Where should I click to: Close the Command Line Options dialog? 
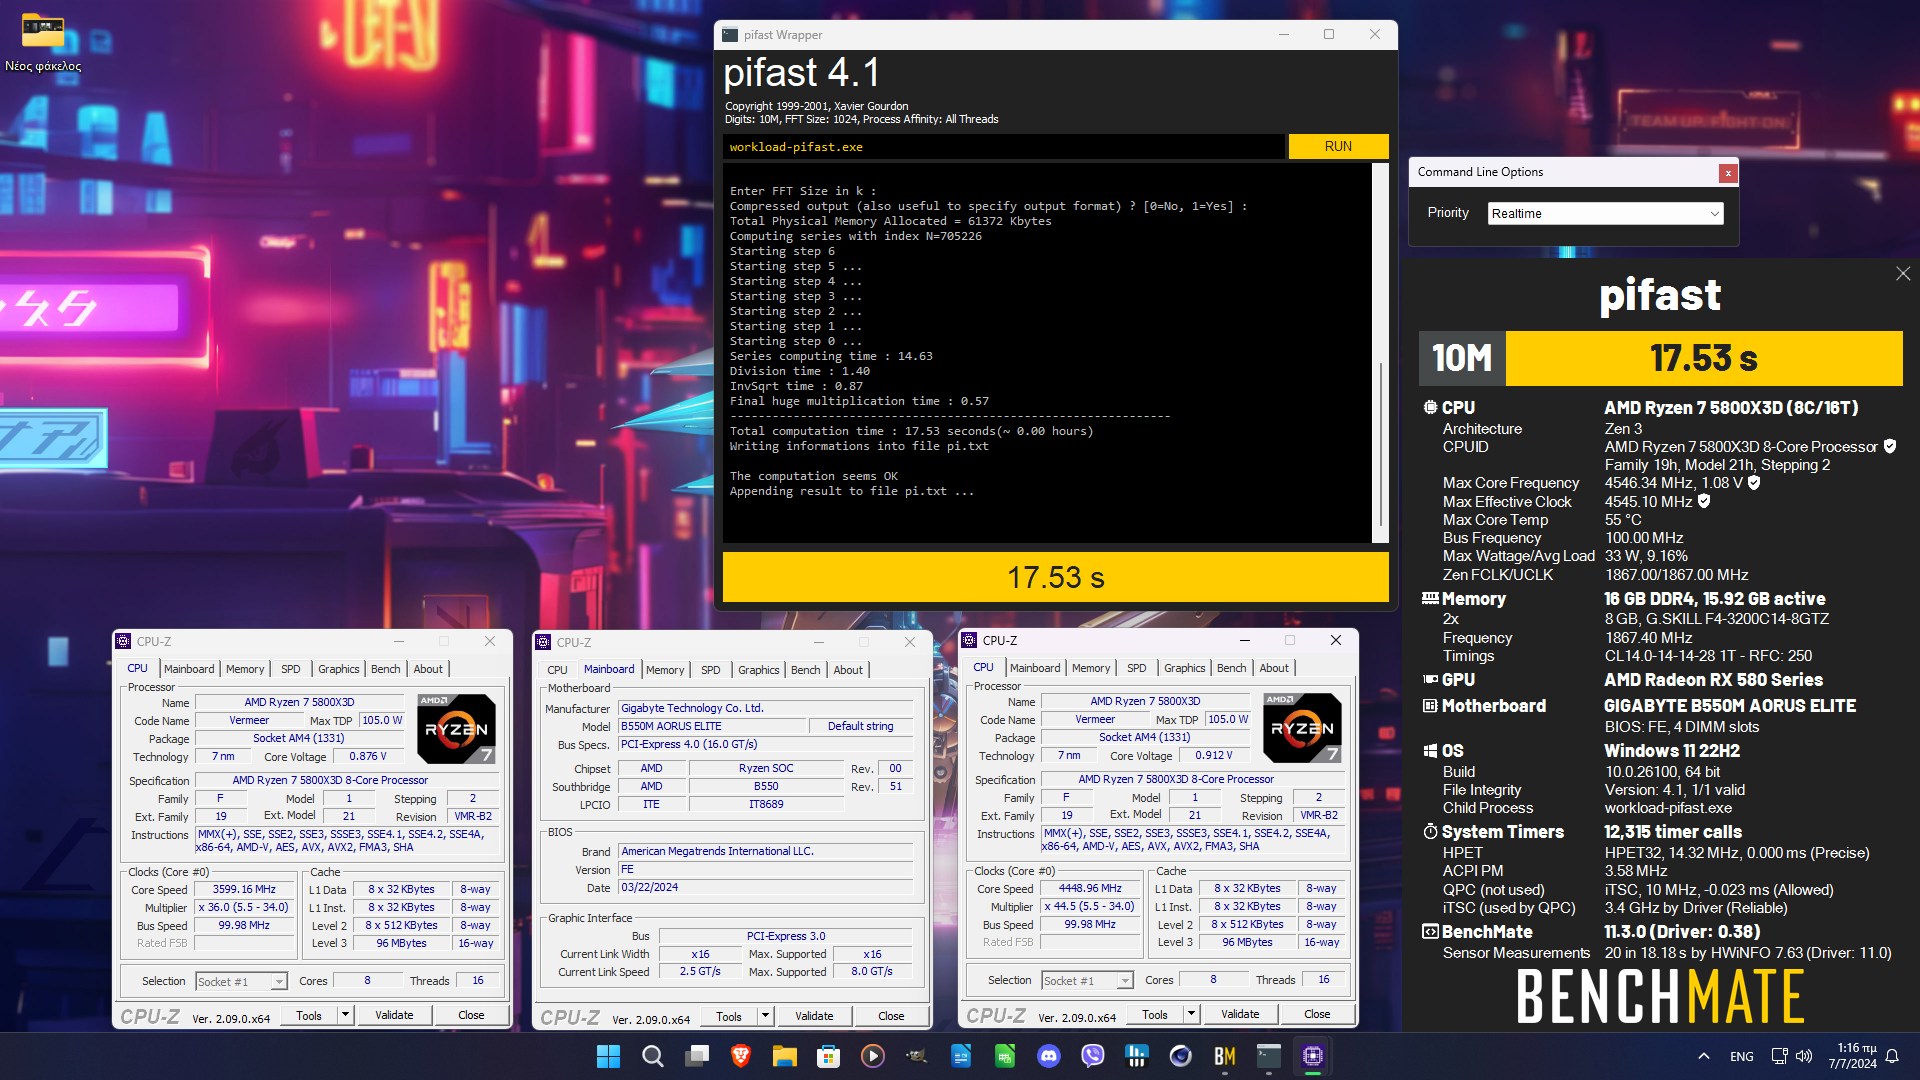click(1727, 172)
